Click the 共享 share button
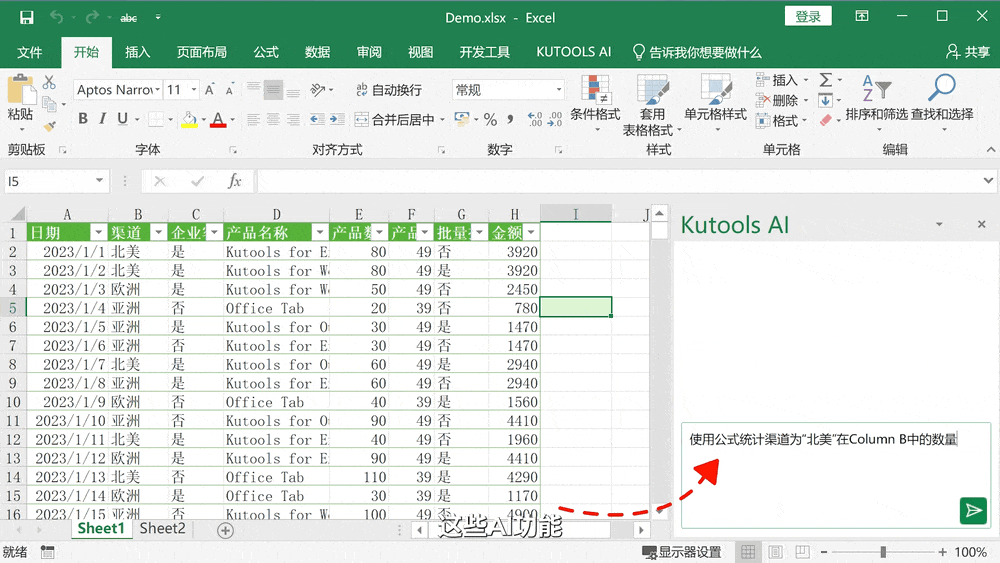This screenshot has height=563, width=1000. 968,52
